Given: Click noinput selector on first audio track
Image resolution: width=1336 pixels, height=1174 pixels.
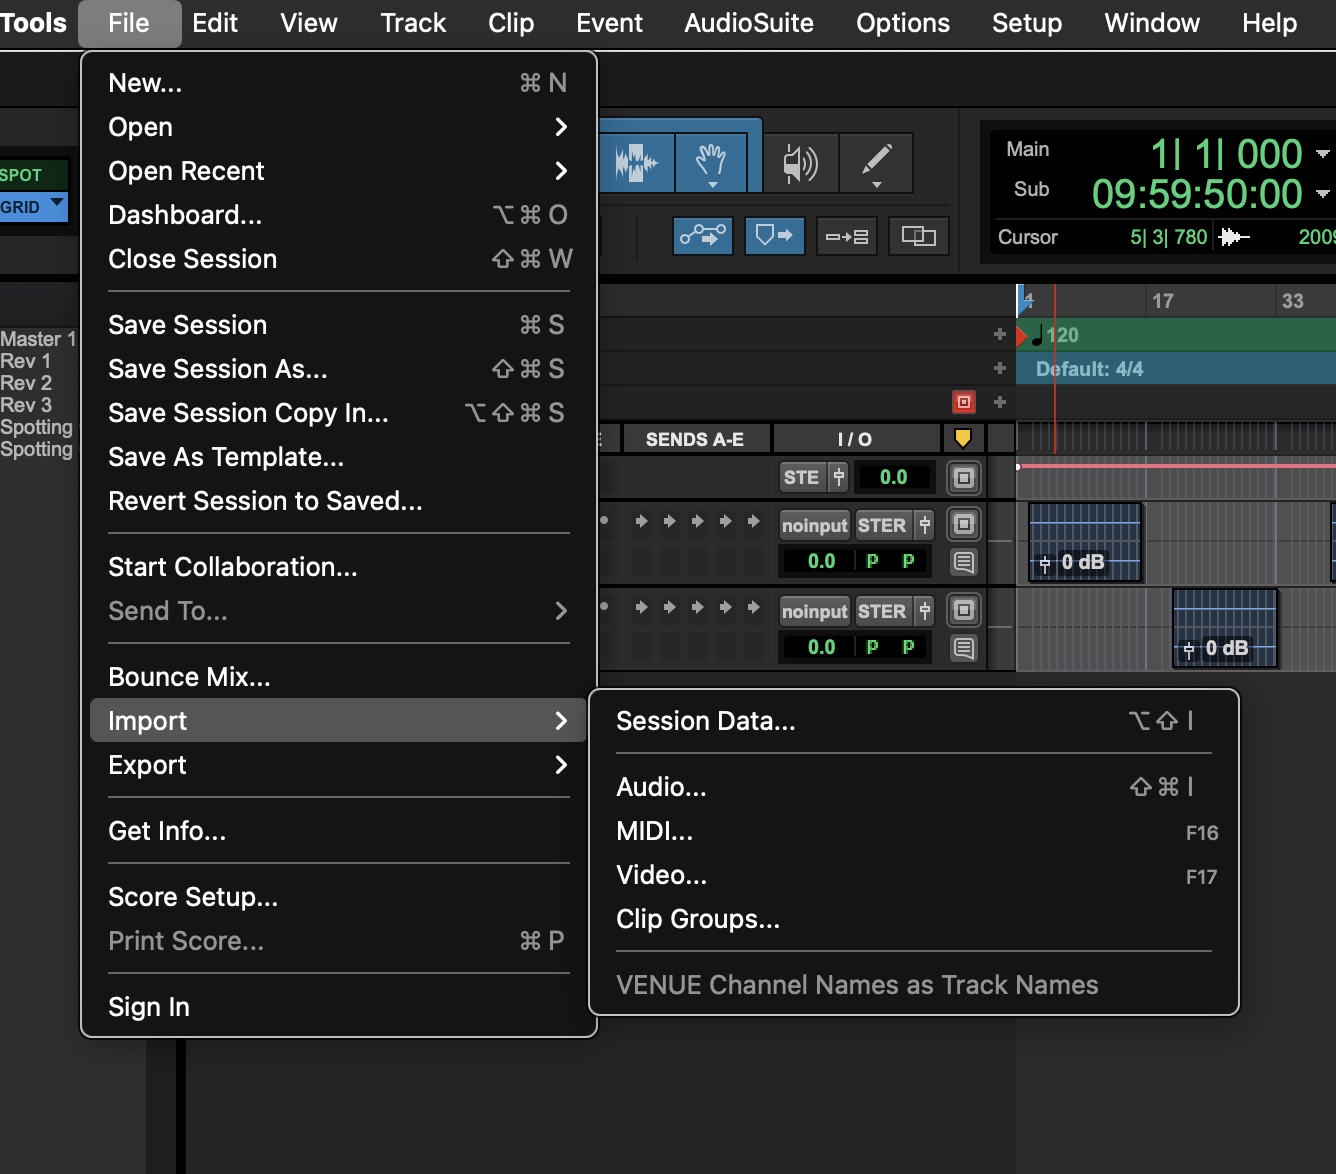Looking at the screenshot, I should point(814,525).
